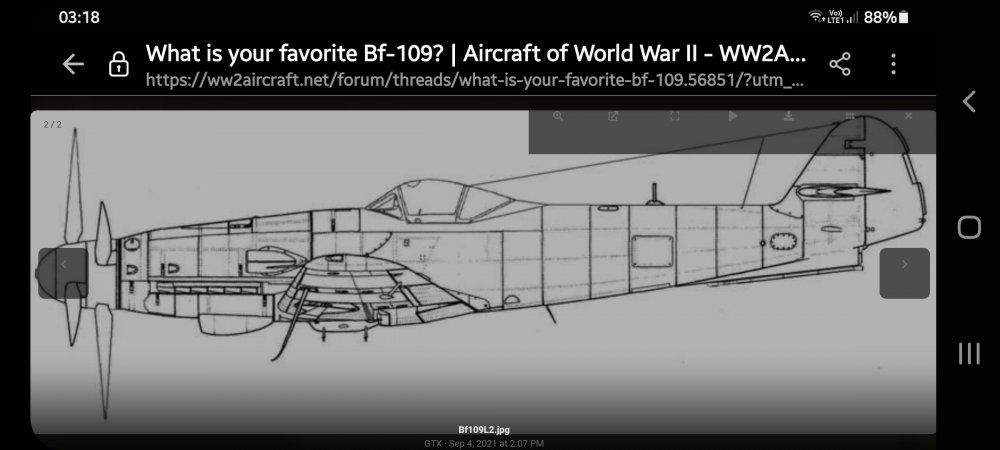
Task: Tap the 'GTX · Sep 4, 2021' caption line
Action: point(484,443)
